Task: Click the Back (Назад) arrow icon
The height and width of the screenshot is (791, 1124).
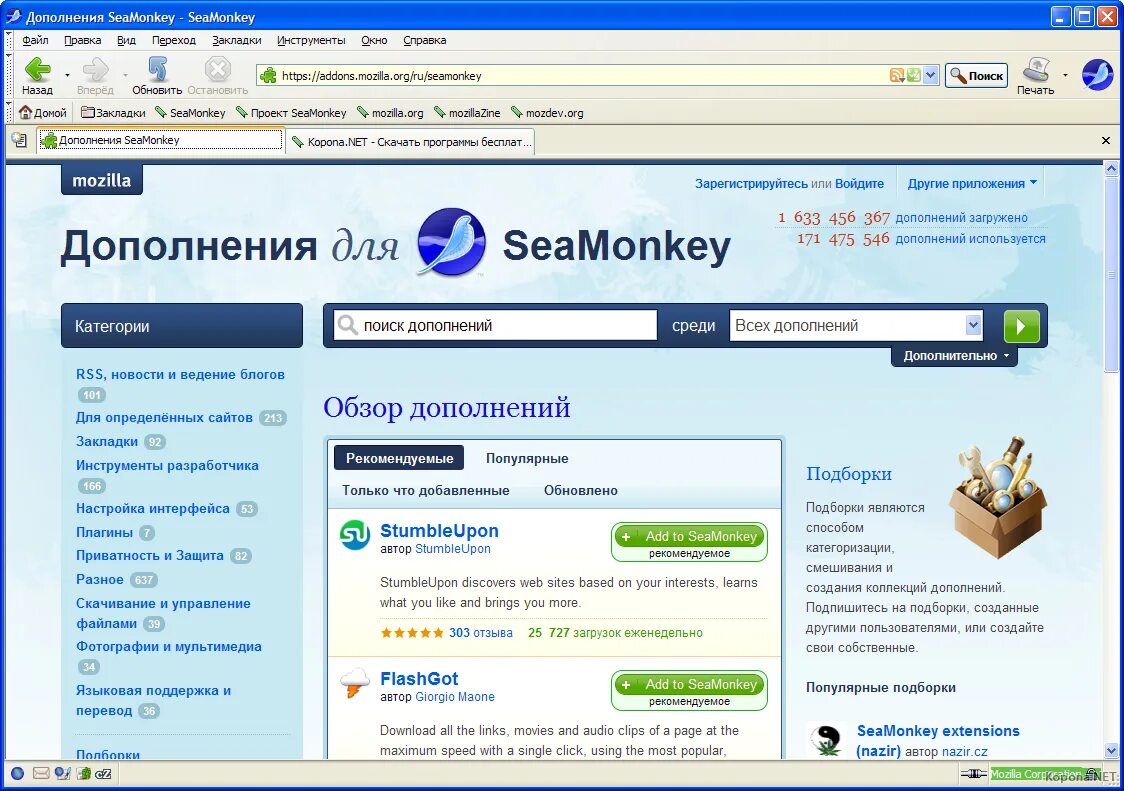Action: coord(37,70)
